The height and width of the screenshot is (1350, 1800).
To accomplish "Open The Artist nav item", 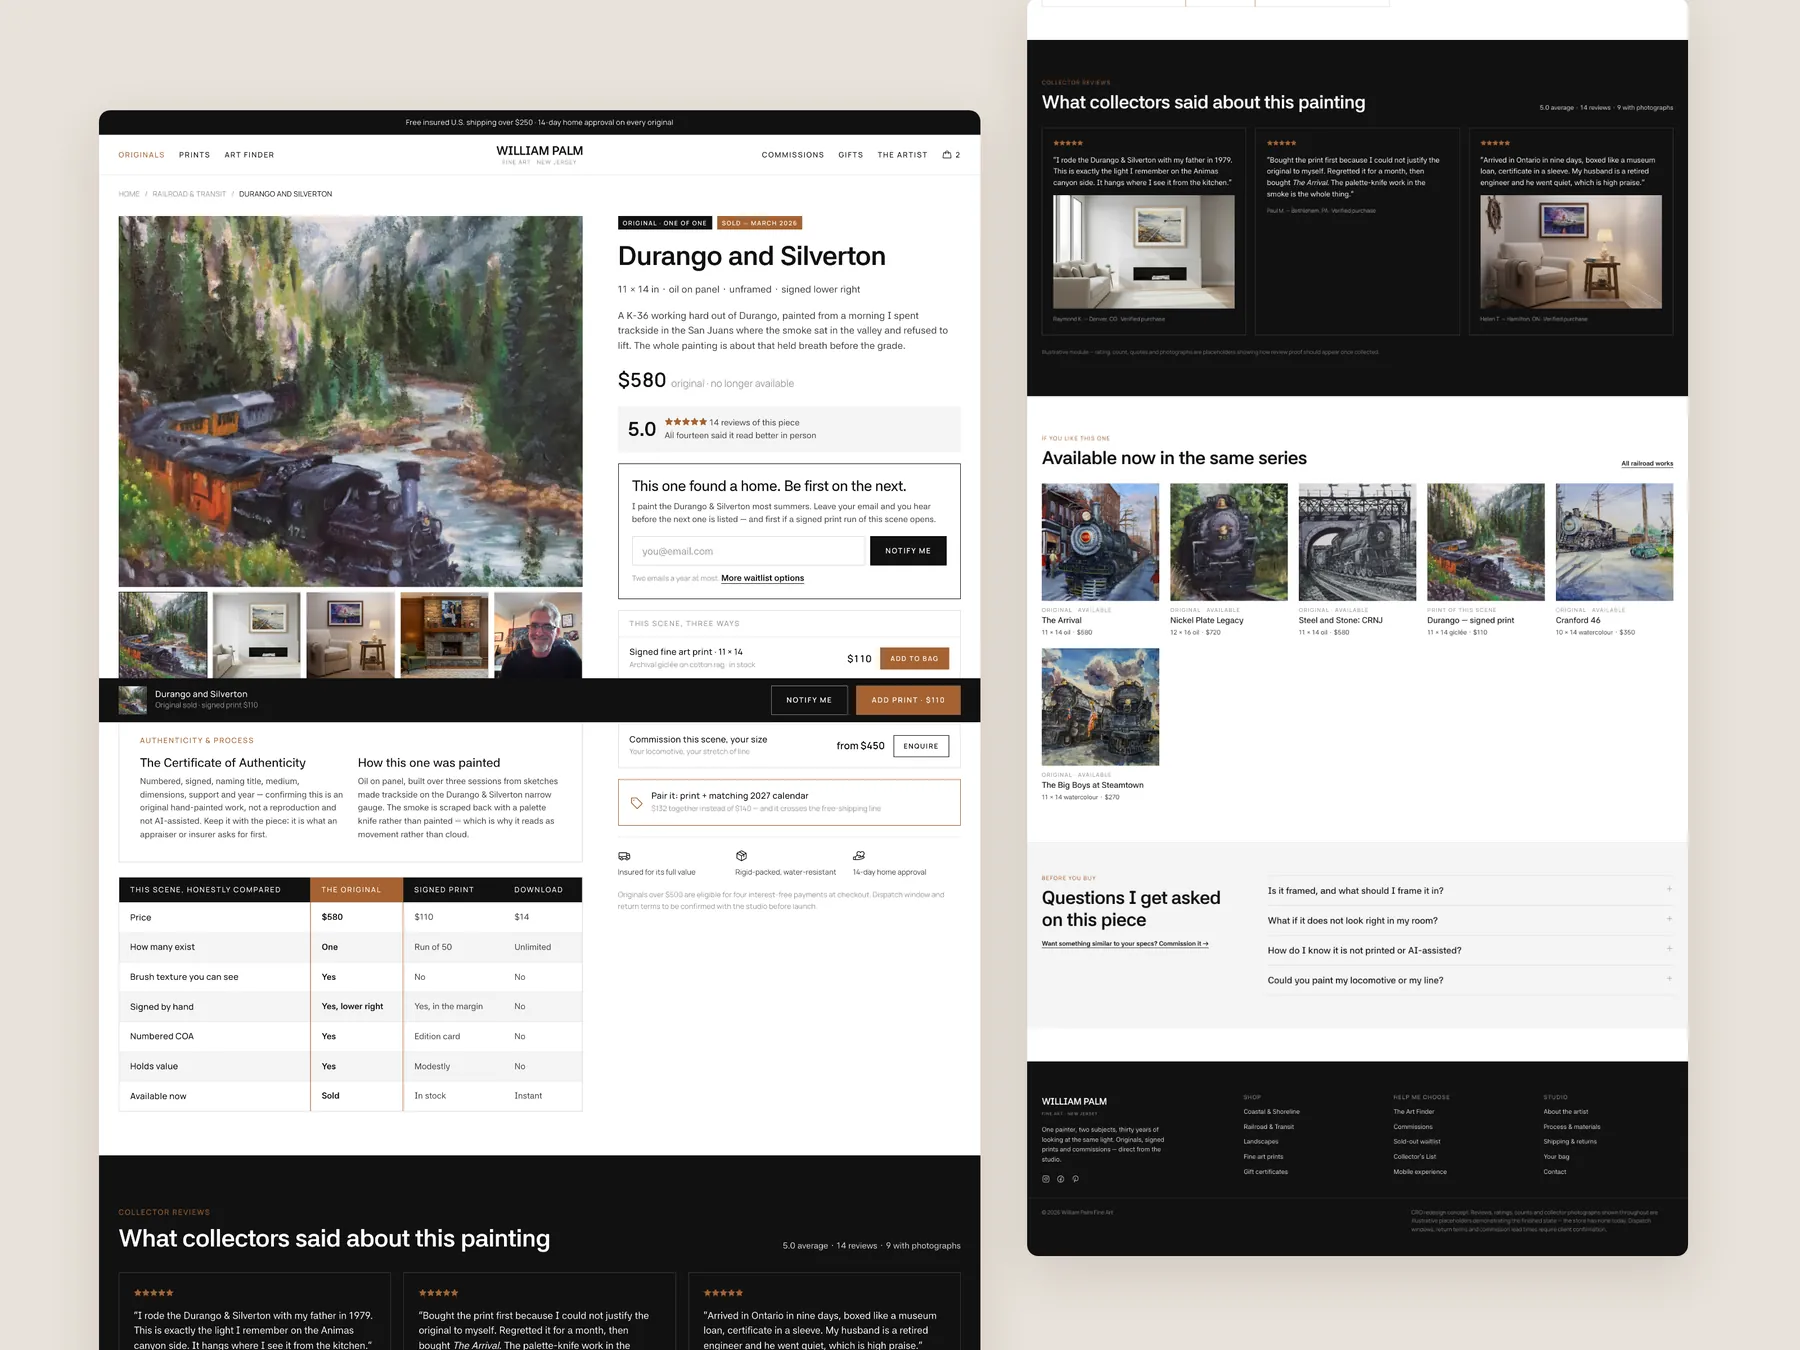I will (x=902, y=155).
